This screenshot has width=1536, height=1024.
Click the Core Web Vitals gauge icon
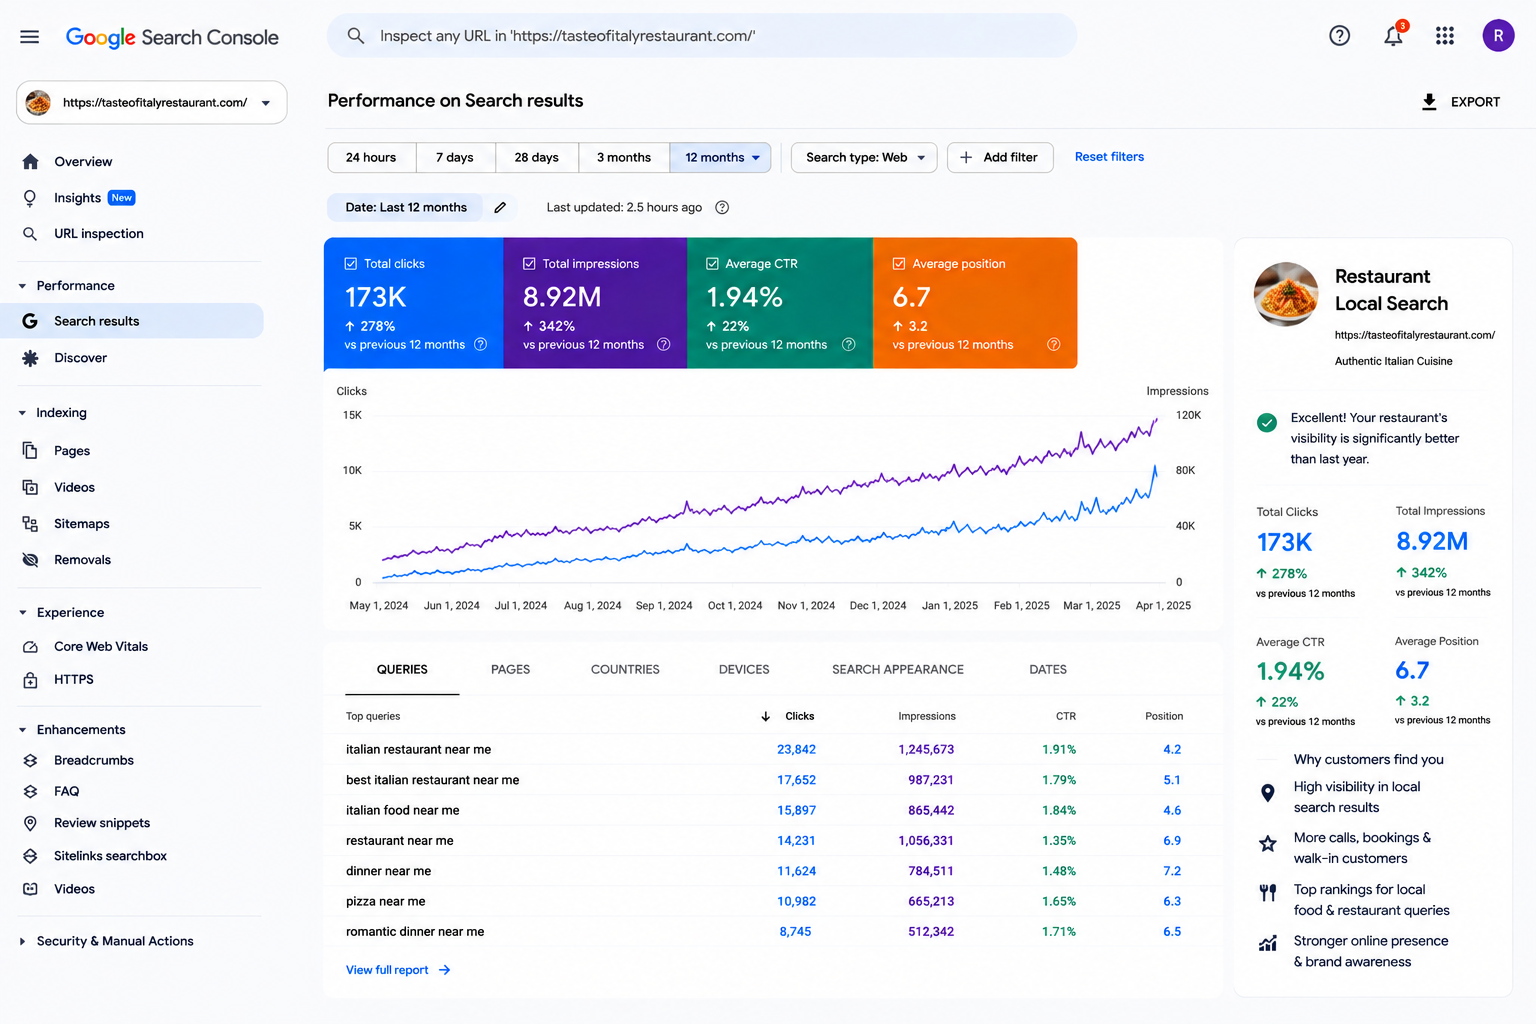point(30,647)
